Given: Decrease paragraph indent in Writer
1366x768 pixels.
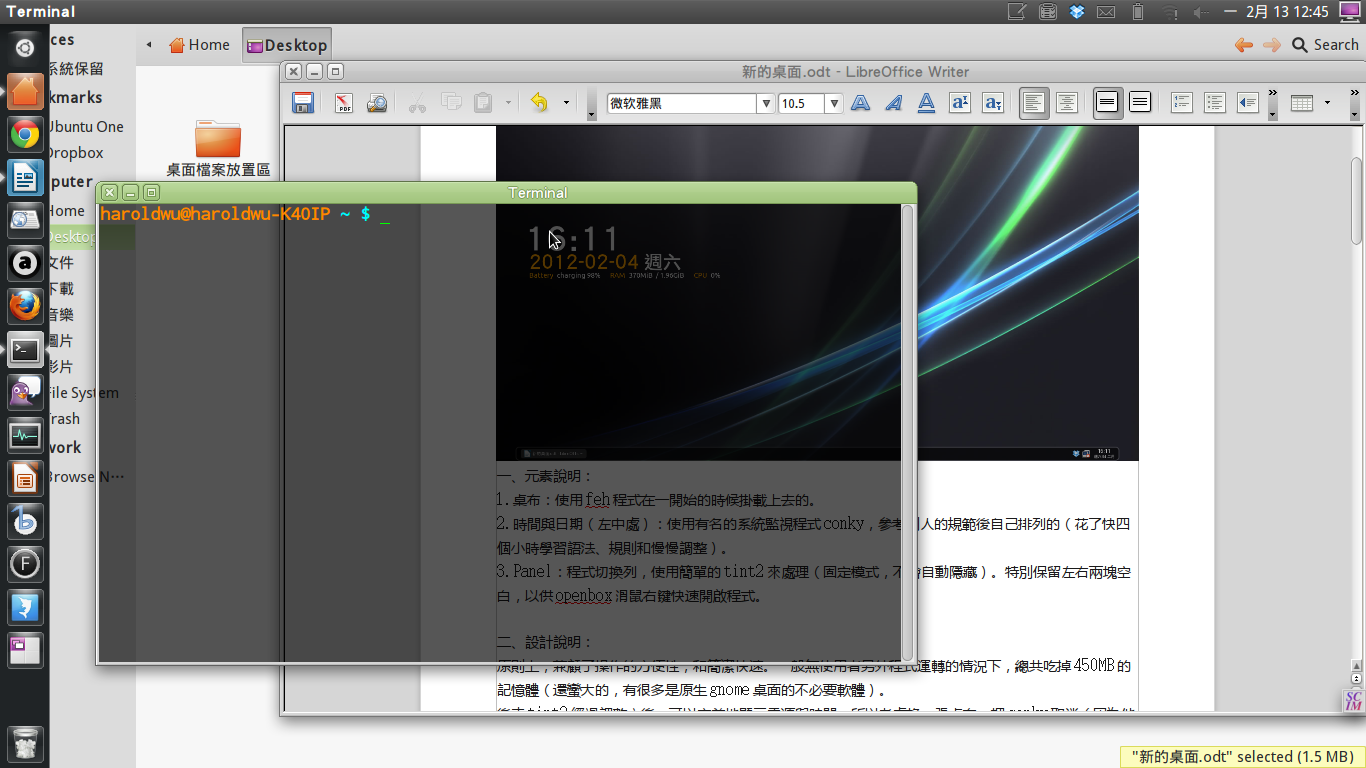Looking at the screenshot, I should pyautogui.click(x=1247, y=103).
